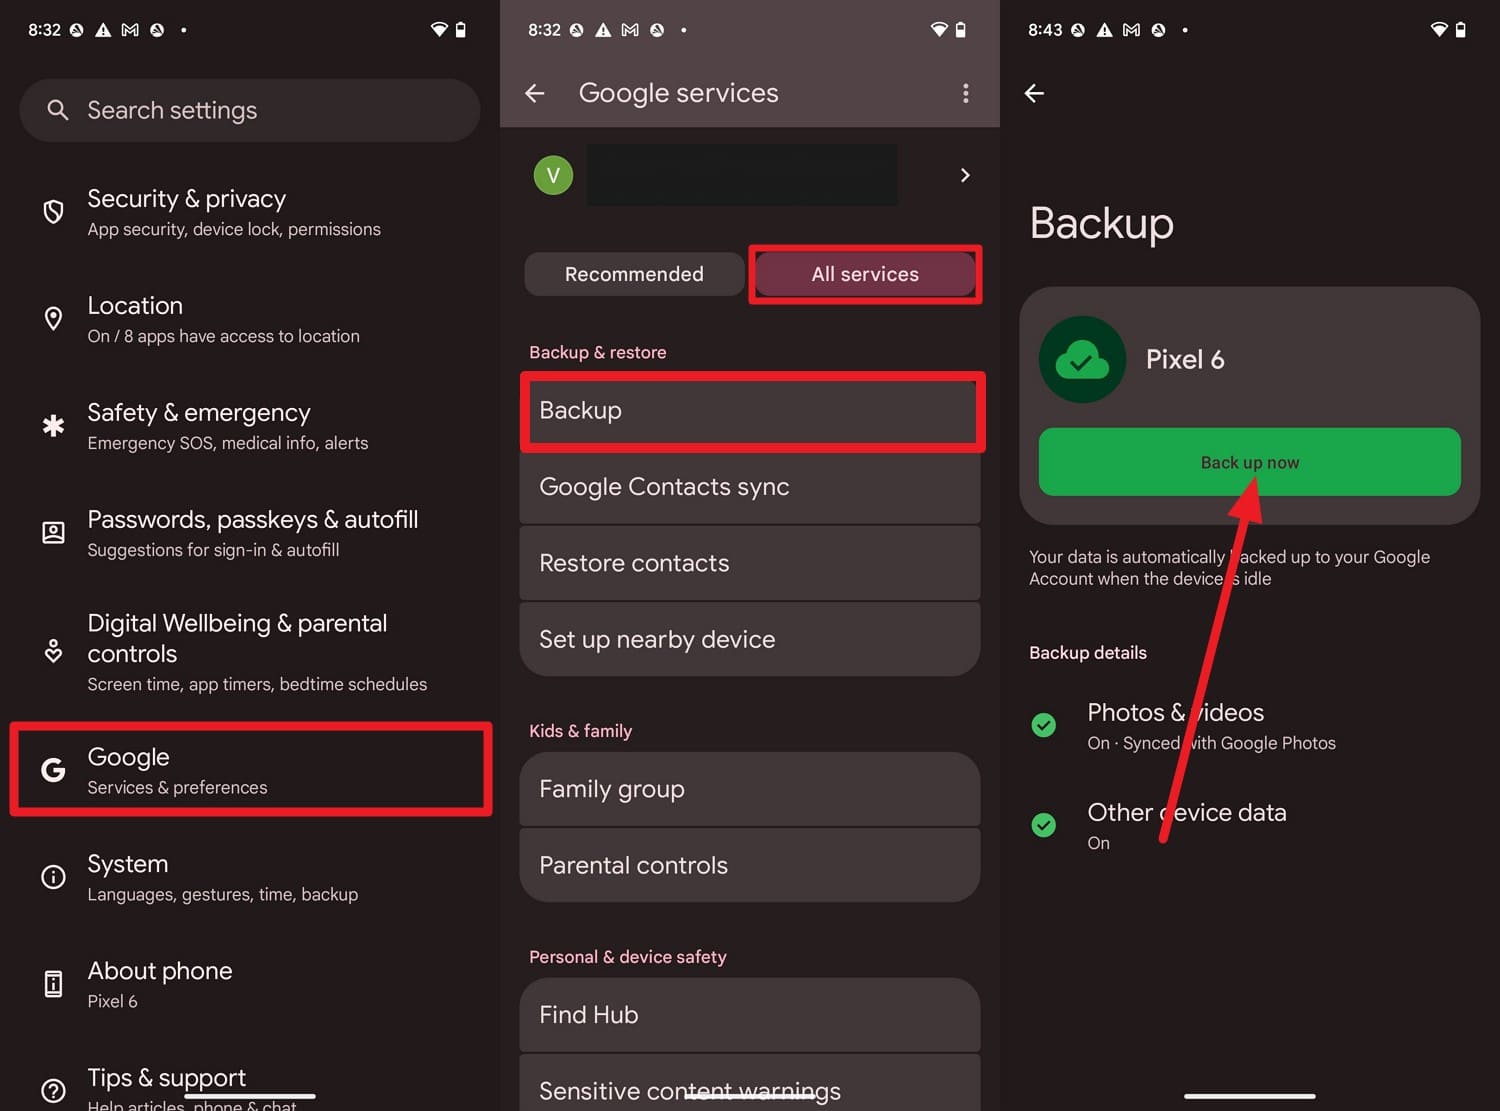Screen dimensions: 1500x1111
Task: Switch to the All services tab
Action: click(x=865, y=274)
